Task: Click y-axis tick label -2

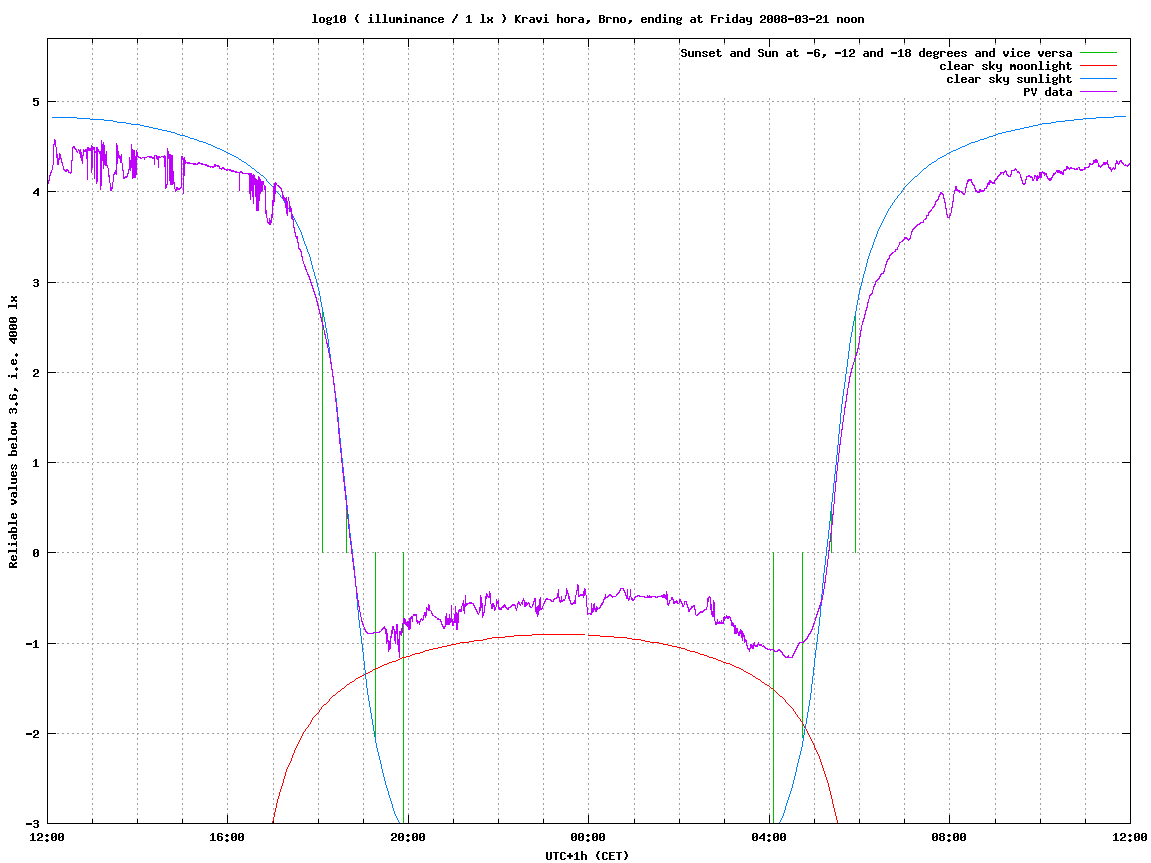Action: (x=33, y=734)
